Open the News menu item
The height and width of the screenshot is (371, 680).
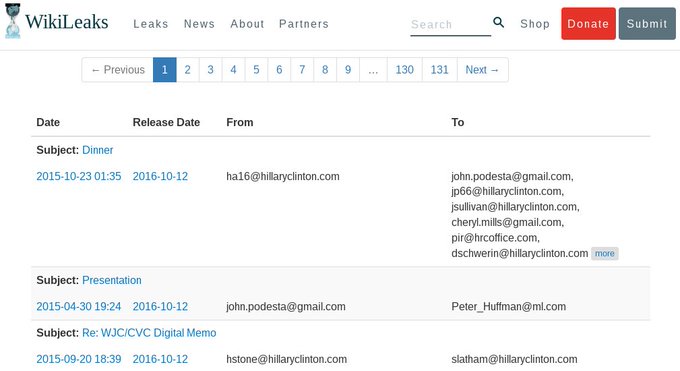pyautogui.click(x=199, y=24)
